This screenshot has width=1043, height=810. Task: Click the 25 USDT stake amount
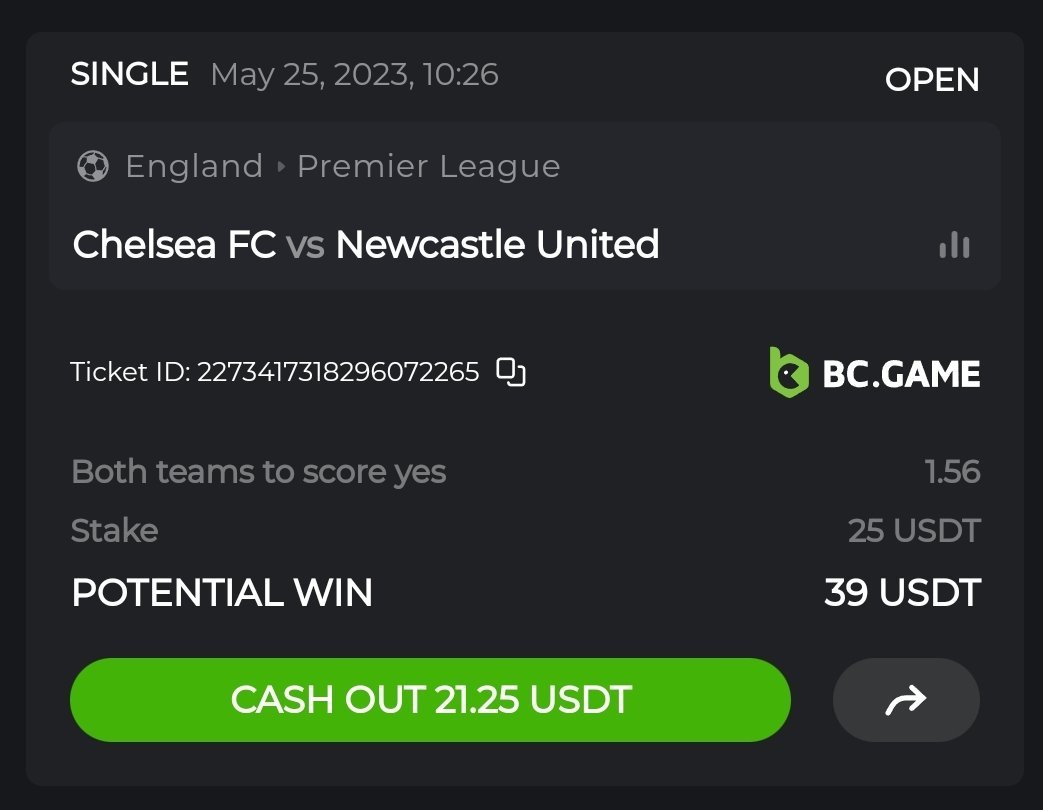[914, 531]
